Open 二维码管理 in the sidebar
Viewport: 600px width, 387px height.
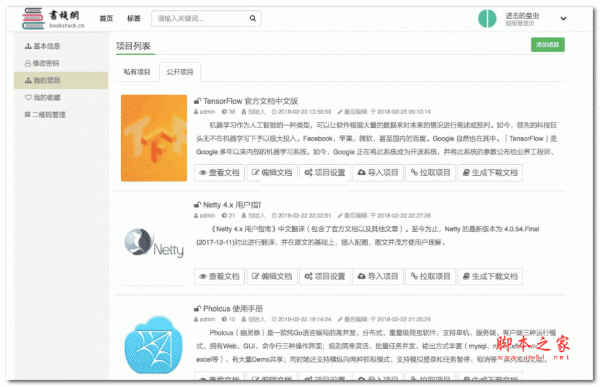tap(45, 114)
